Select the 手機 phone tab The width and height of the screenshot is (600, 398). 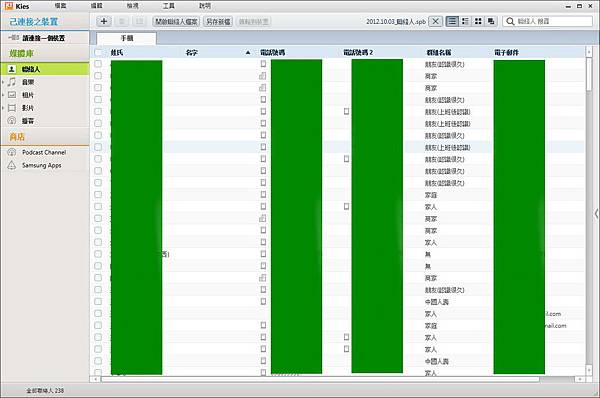[x=127, y=38]
